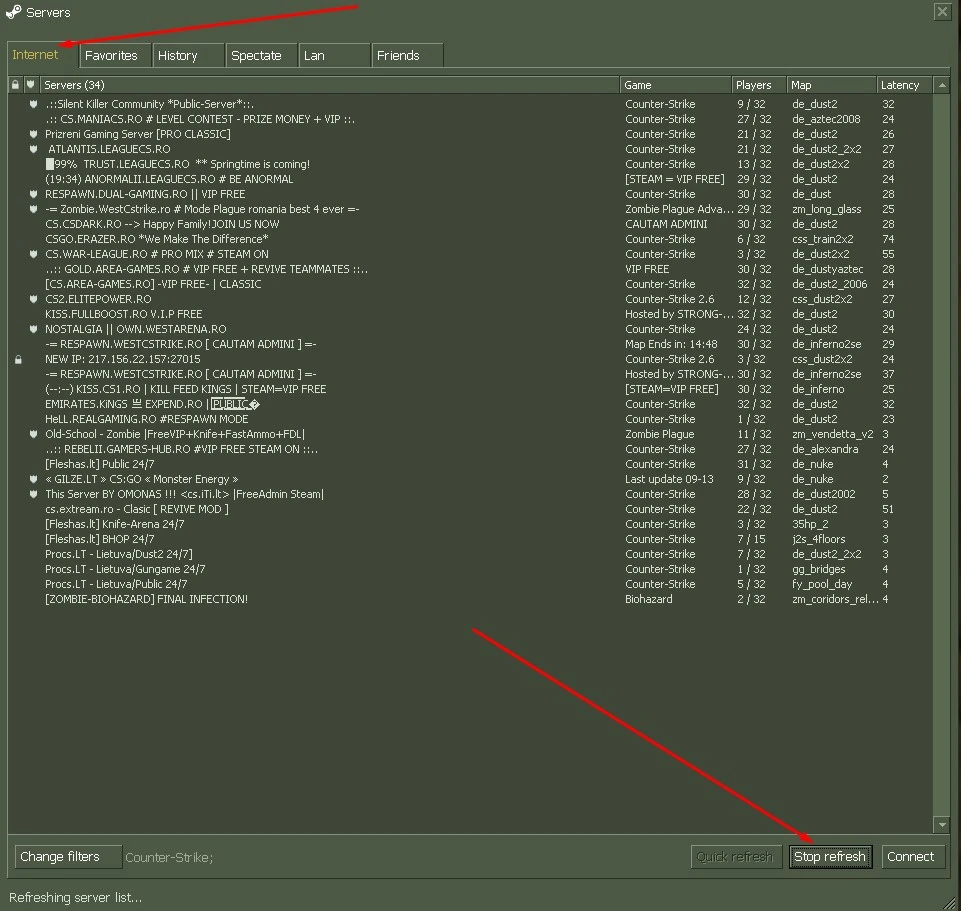The height and width of the screenshot is (911, 961).
Task: Open the Change filters panel
Action: coord(68,856)
